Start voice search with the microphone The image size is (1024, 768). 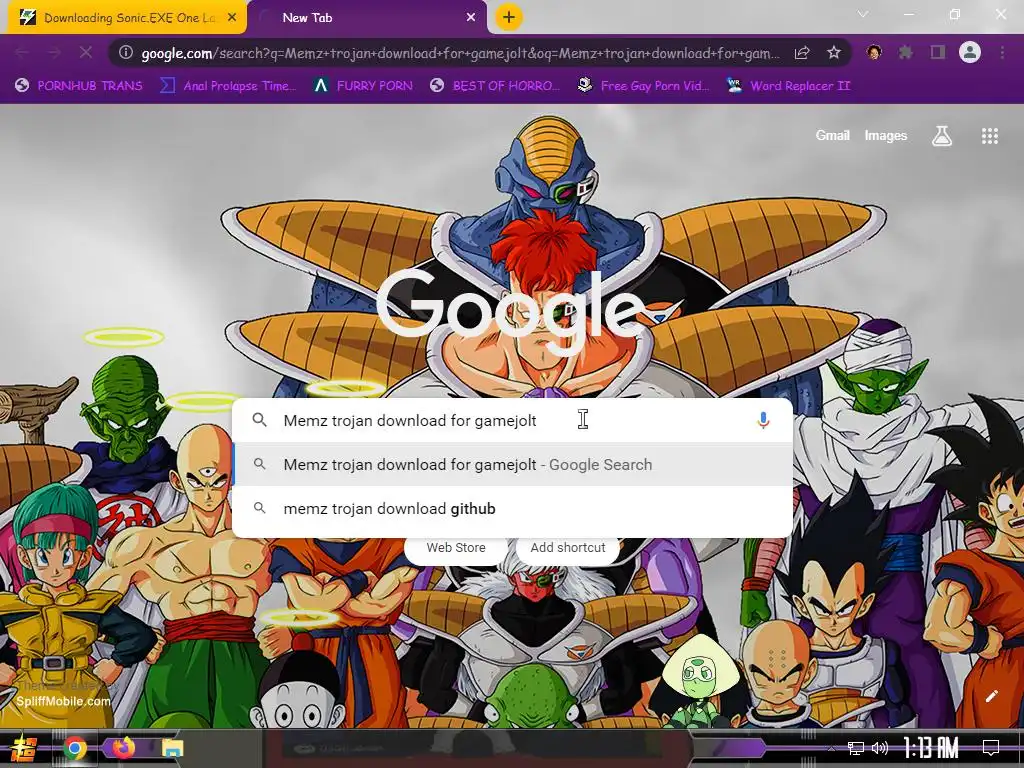(763, 421)
